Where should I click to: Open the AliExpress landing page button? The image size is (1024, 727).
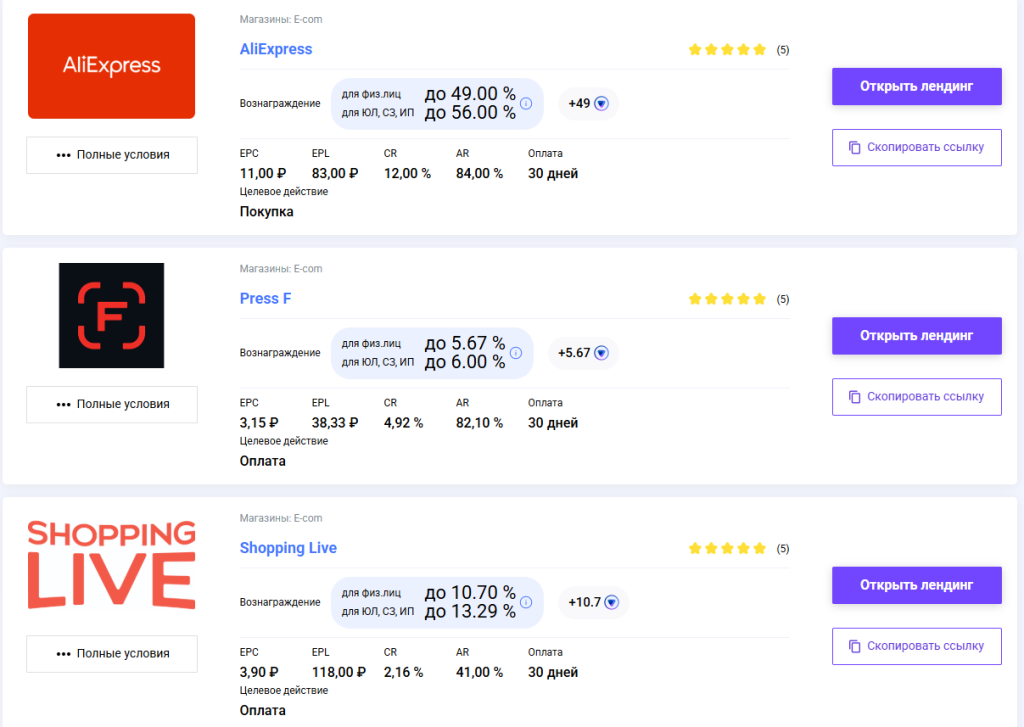916,86
